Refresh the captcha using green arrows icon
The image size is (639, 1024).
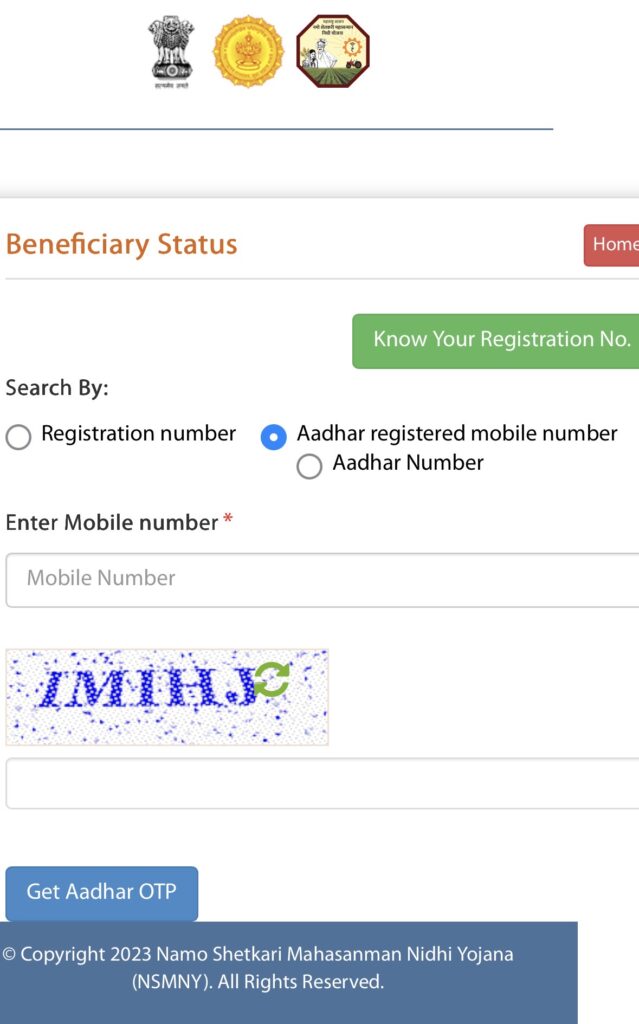tap(271, 680)
